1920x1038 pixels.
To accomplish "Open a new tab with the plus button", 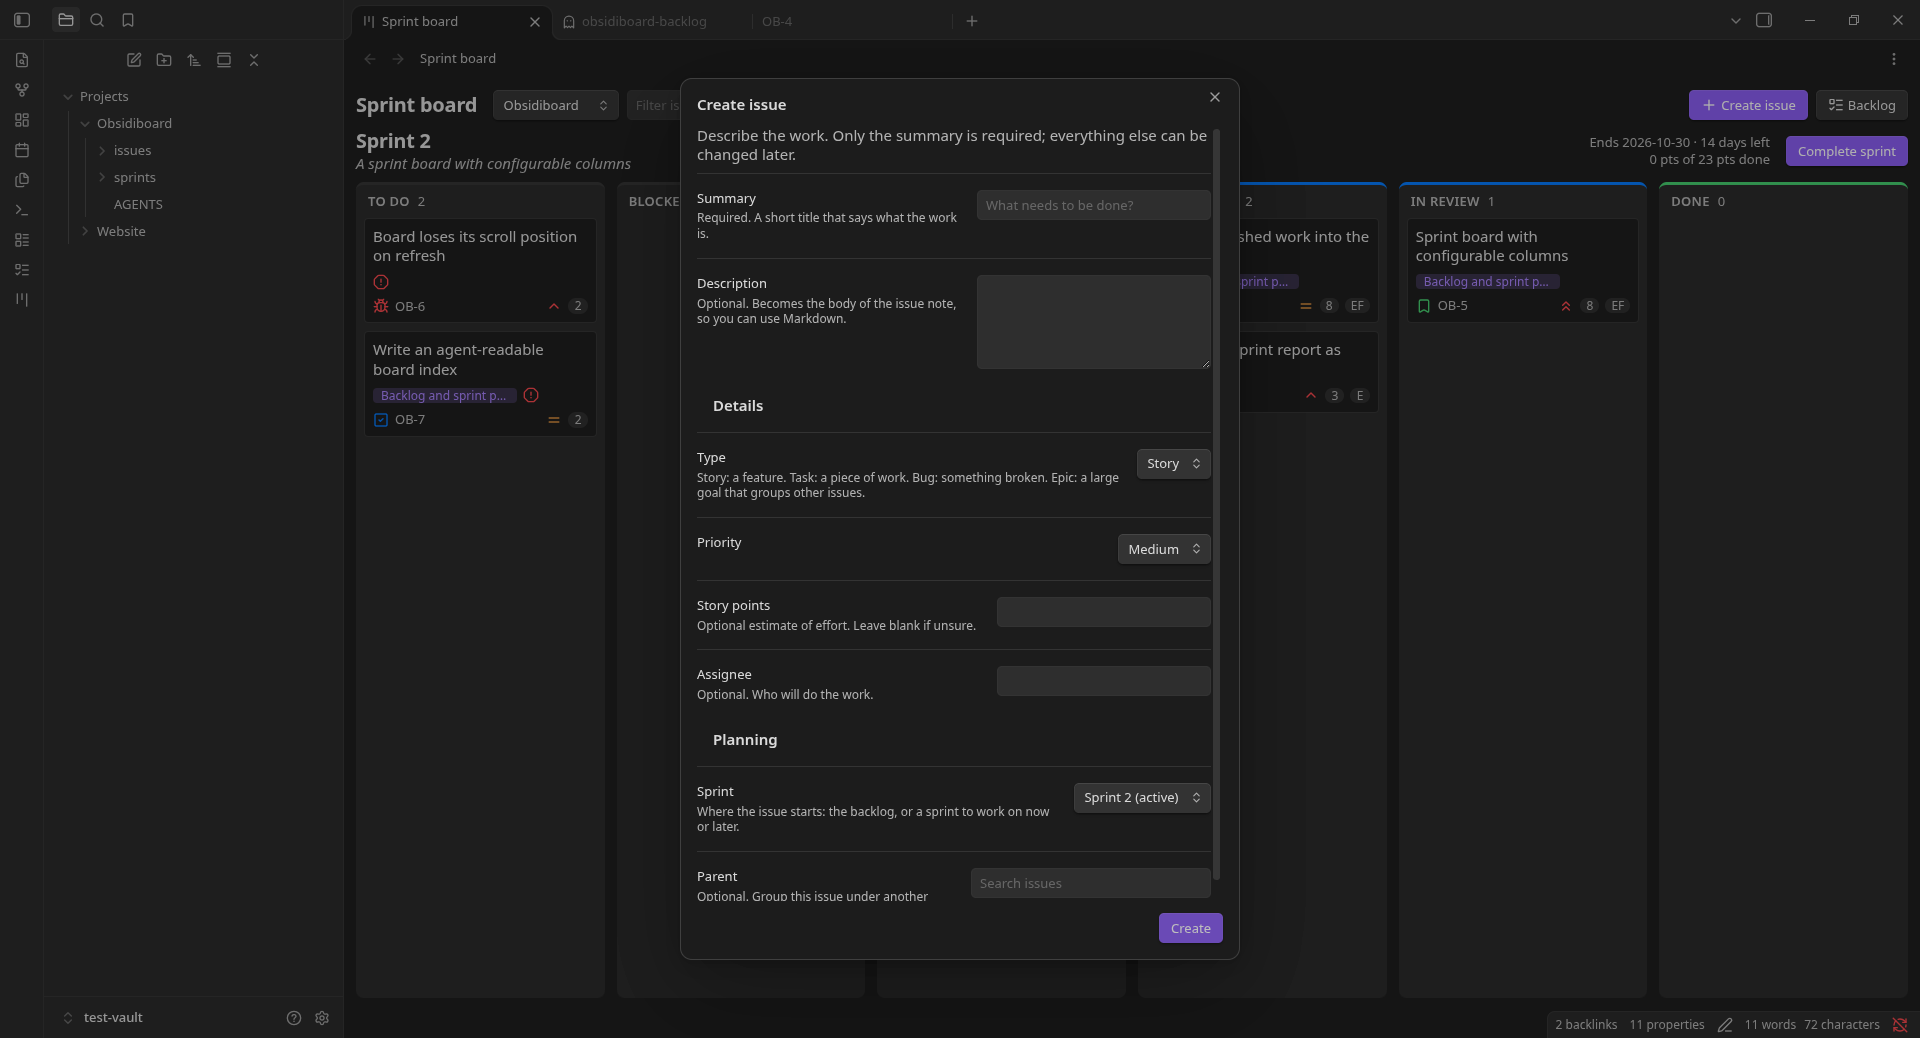I will click(x=972, y=21).
